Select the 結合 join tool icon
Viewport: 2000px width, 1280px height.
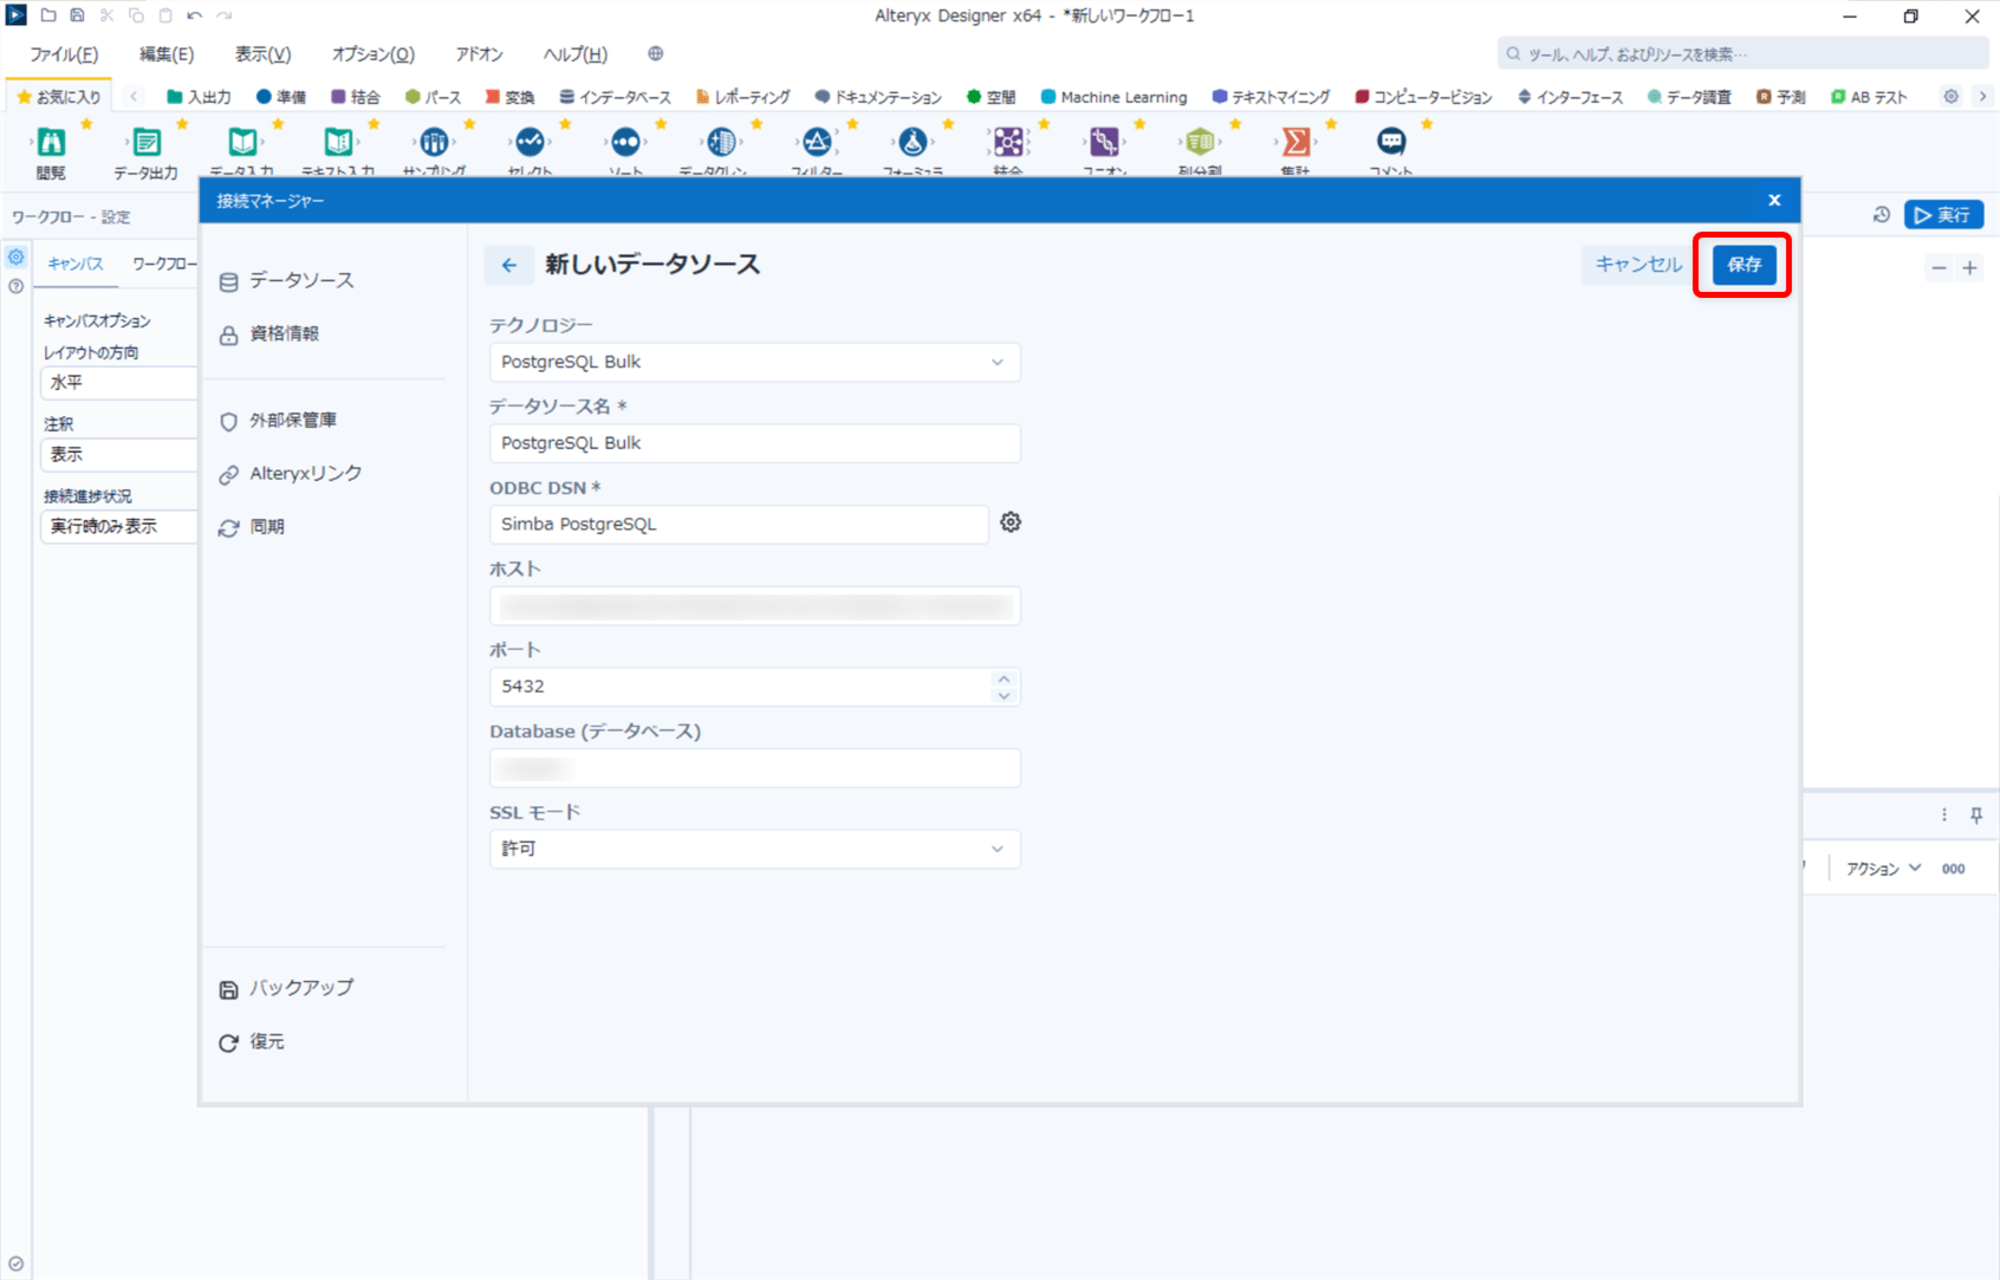click(1008, 142)
